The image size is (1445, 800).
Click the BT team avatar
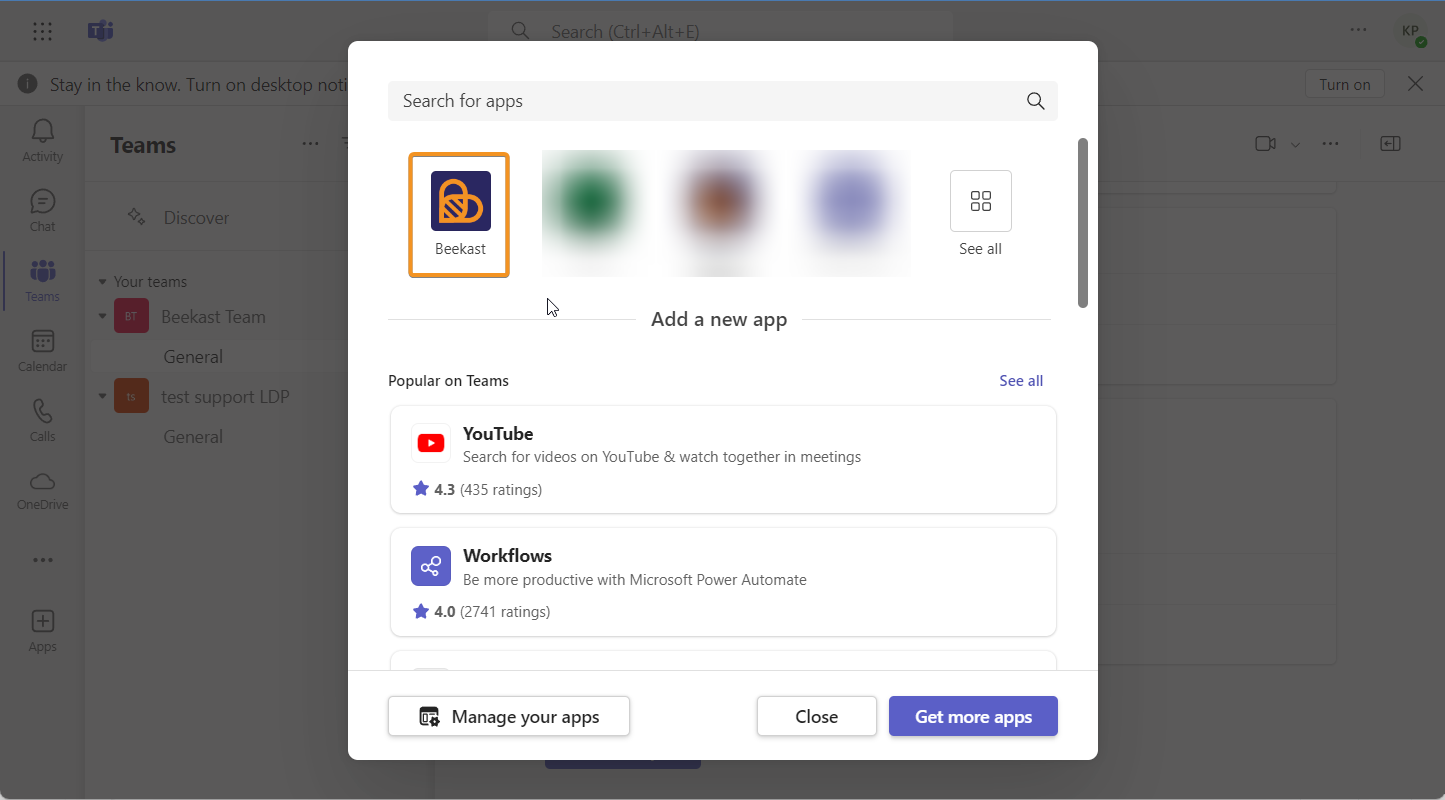coord(131,316)
